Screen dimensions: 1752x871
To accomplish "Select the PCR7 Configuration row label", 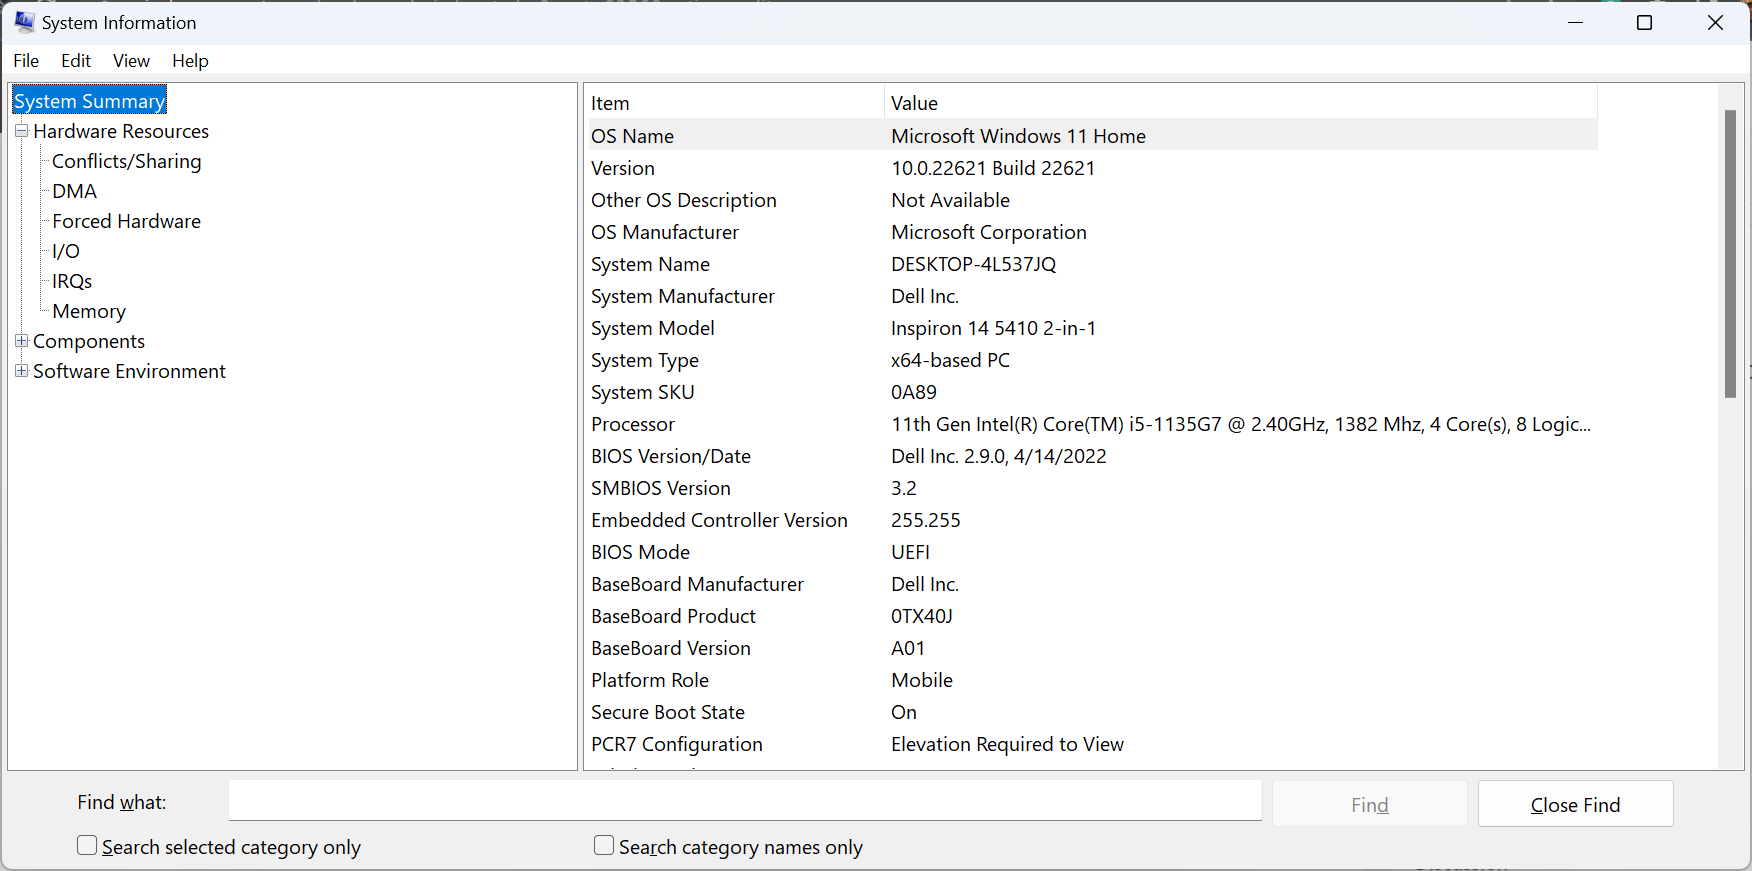I will click(x=677, y=744).
